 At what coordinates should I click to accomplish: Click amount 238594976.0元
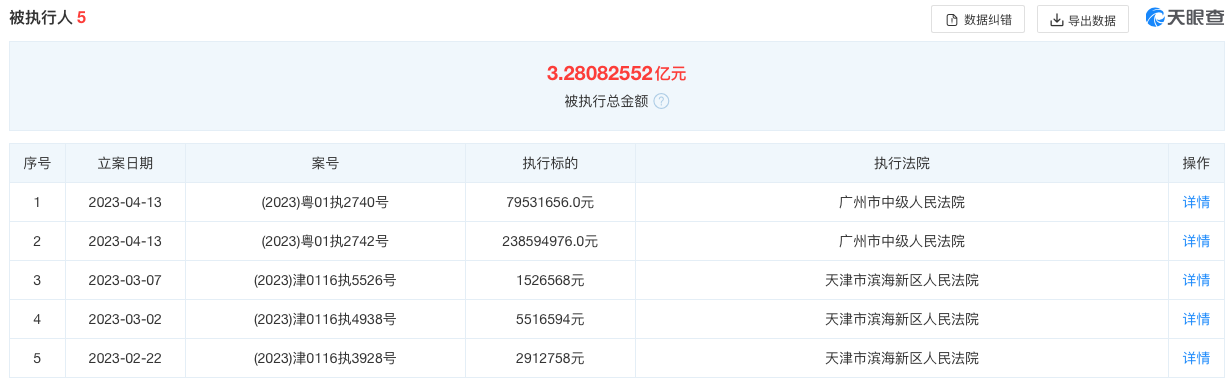coord(550,241)
